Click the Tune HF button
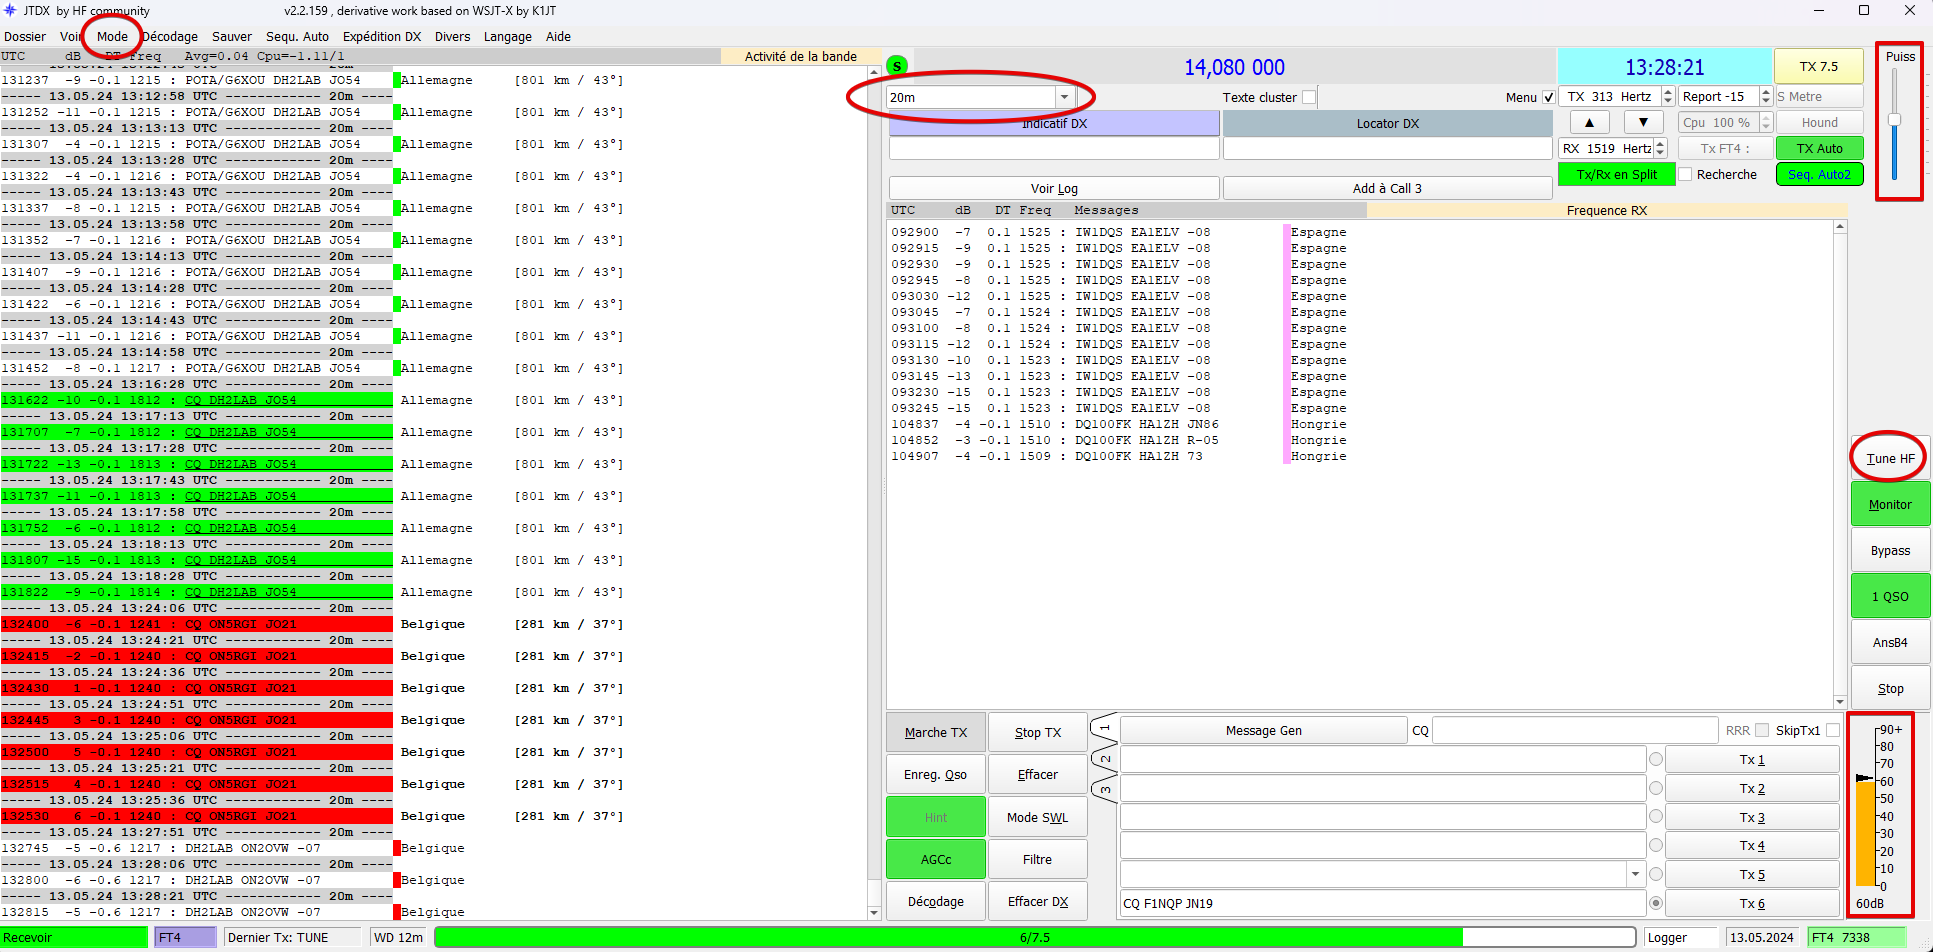The image size is (1933, 952). 1890,458
